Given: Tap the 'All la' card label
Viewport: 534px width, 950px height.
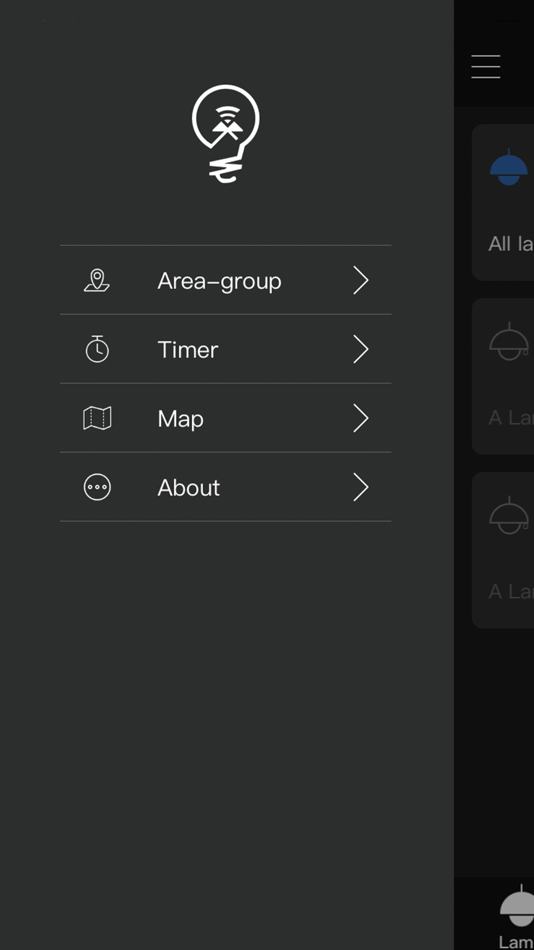Looking at the screenshot, I should click(x=511, y=244).
